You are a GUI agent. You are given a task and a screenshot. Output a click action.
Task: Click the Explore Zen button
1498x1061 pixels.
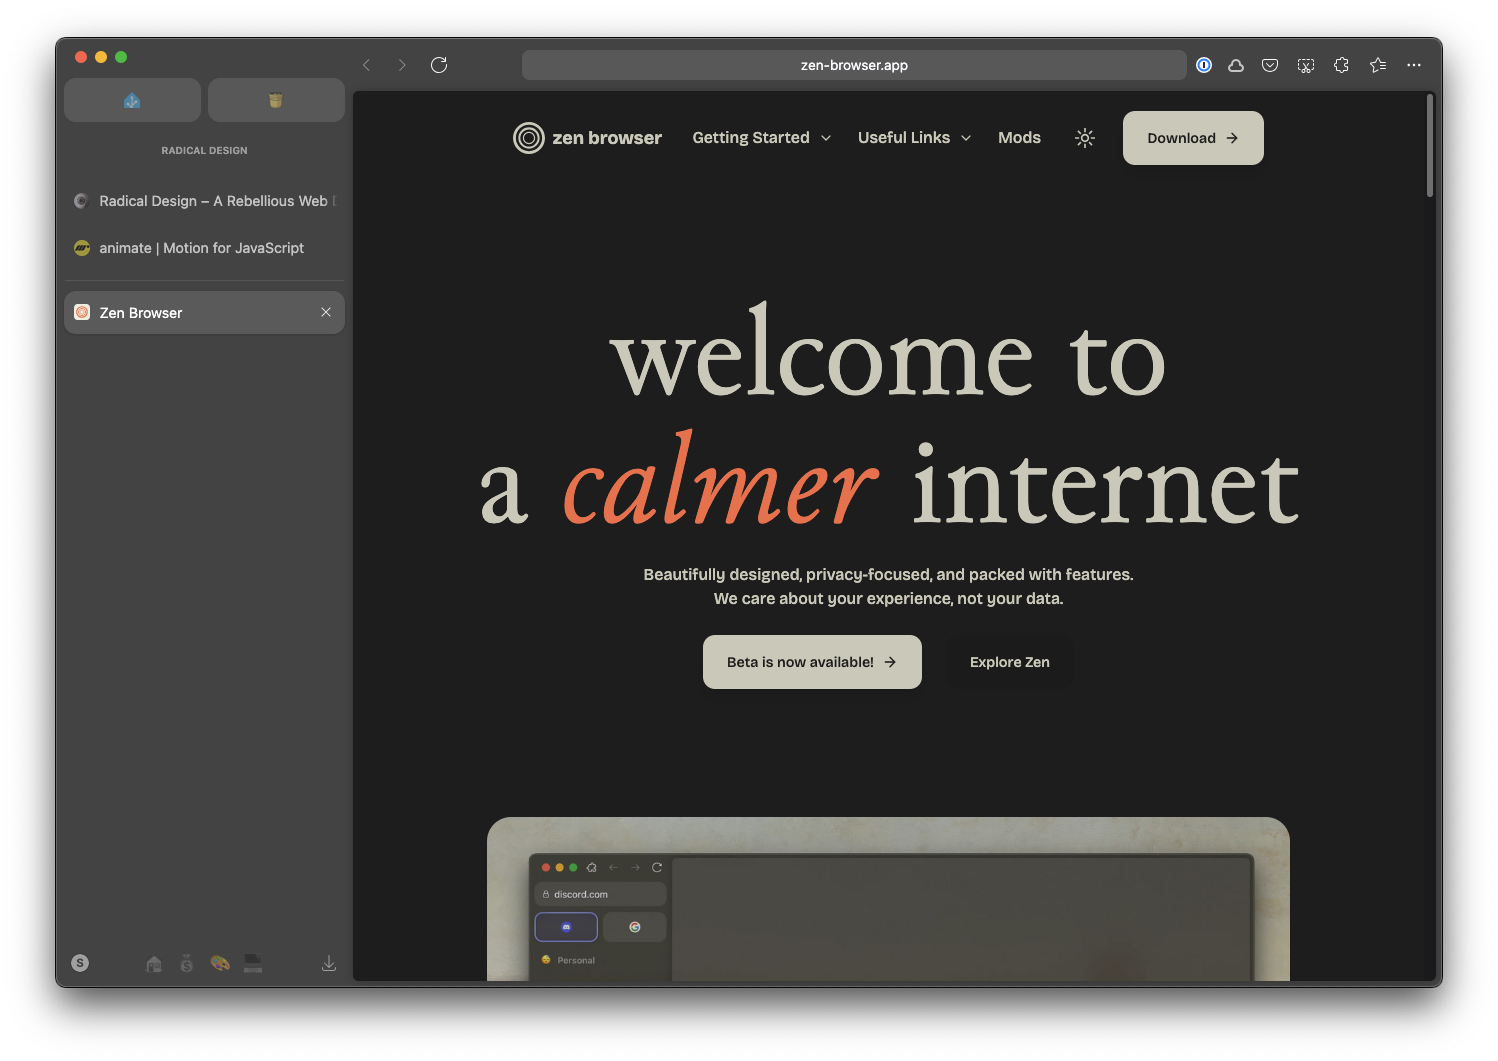[x=1010, y=662]
